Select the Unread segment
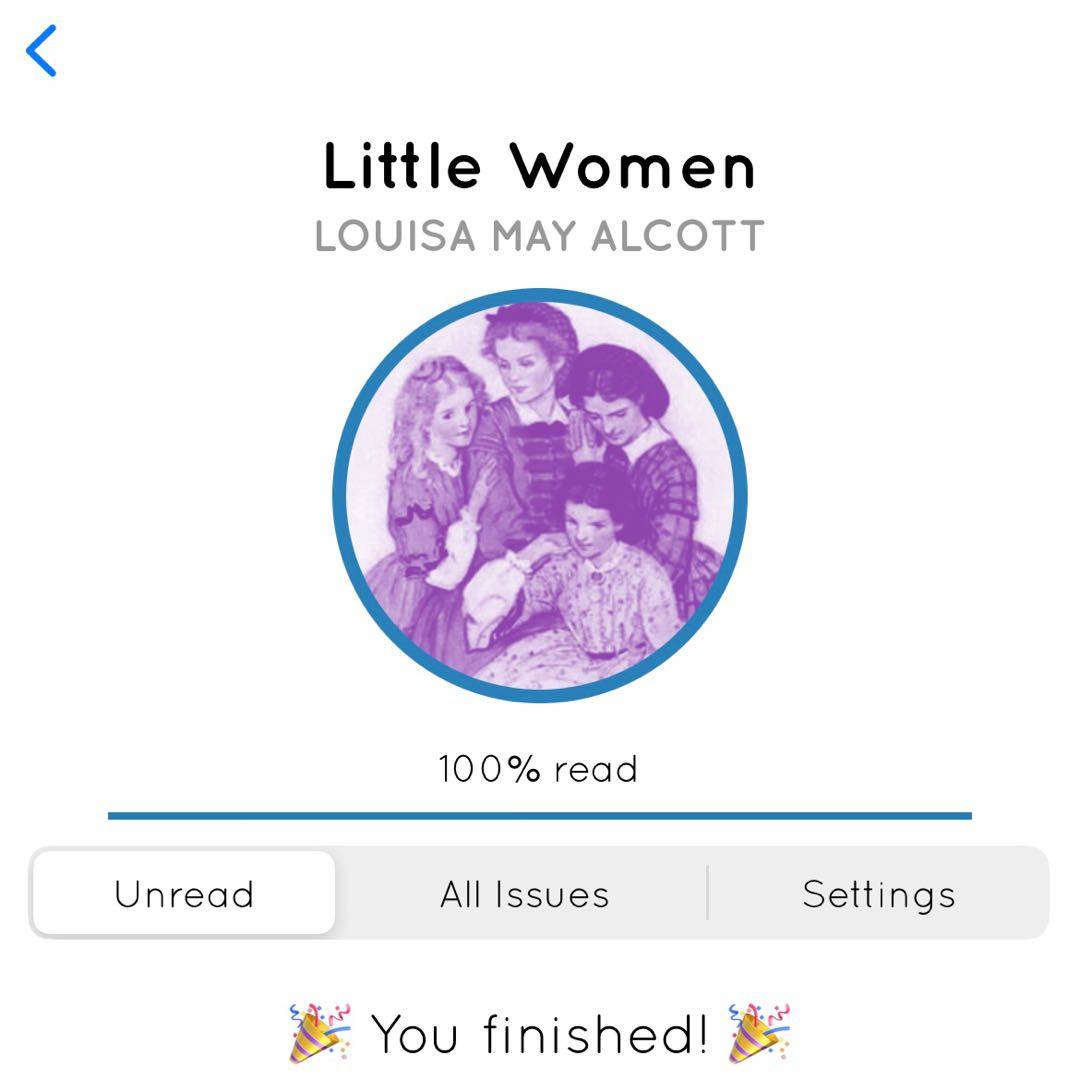Viewport: 1080px width, 1080px height. [184, 893]
